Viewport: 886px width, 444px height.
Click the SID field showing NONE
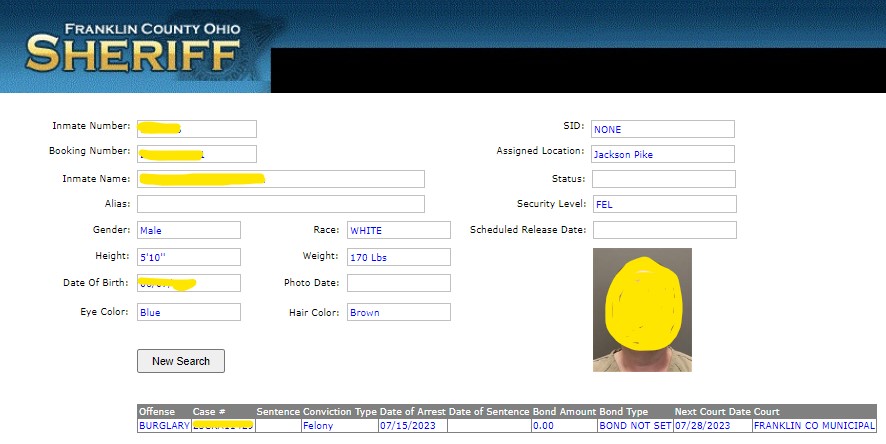tap(663, 129)
